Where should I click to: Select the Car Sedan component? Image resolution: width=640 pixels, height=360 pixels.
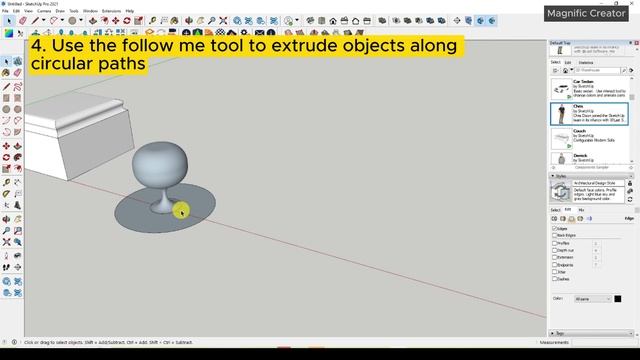589,88
